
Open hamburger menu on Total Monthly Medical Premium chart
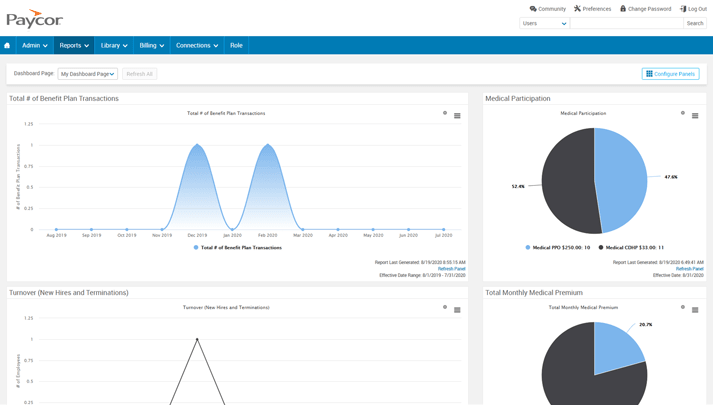[x=695, y=310]
